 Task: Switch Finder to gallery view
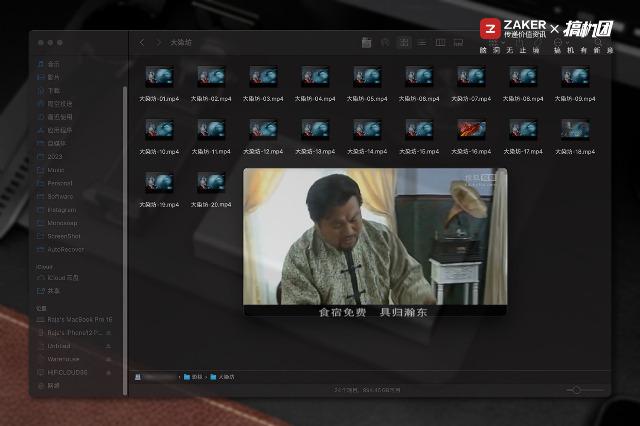[x=458, y=42]
